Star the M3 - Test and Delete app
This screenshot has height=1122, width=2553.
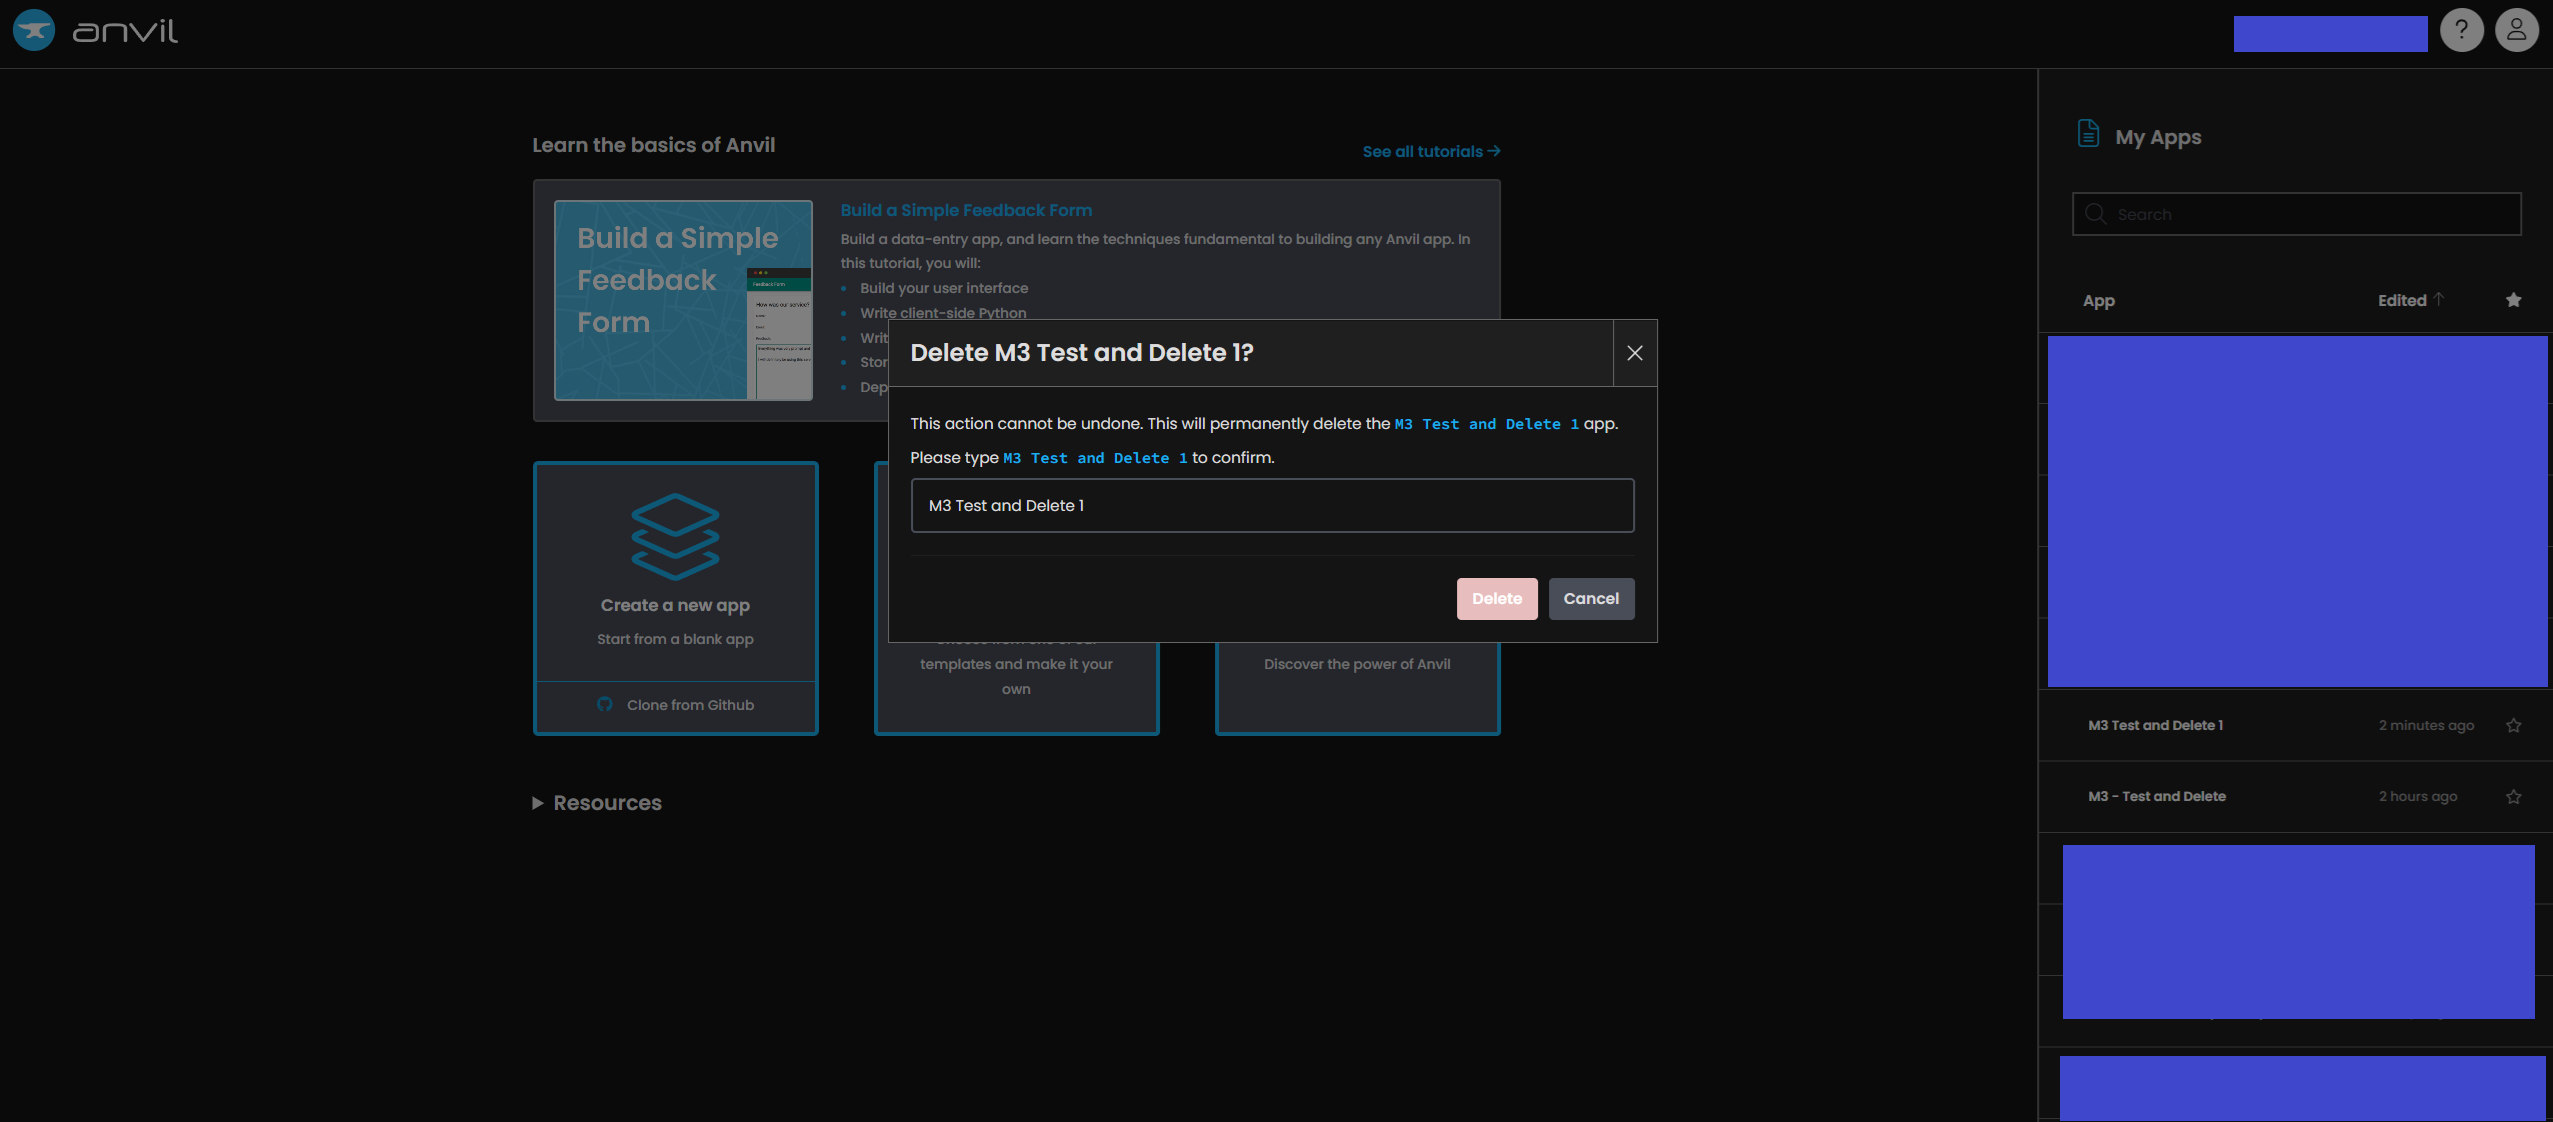click(x=2513, y=797)
